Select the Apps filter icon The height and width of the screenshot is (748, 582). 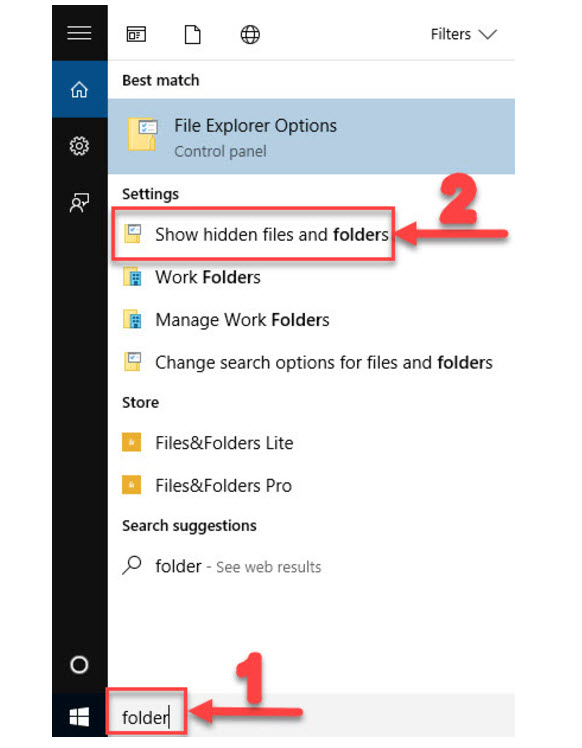[x=136, y=34]
